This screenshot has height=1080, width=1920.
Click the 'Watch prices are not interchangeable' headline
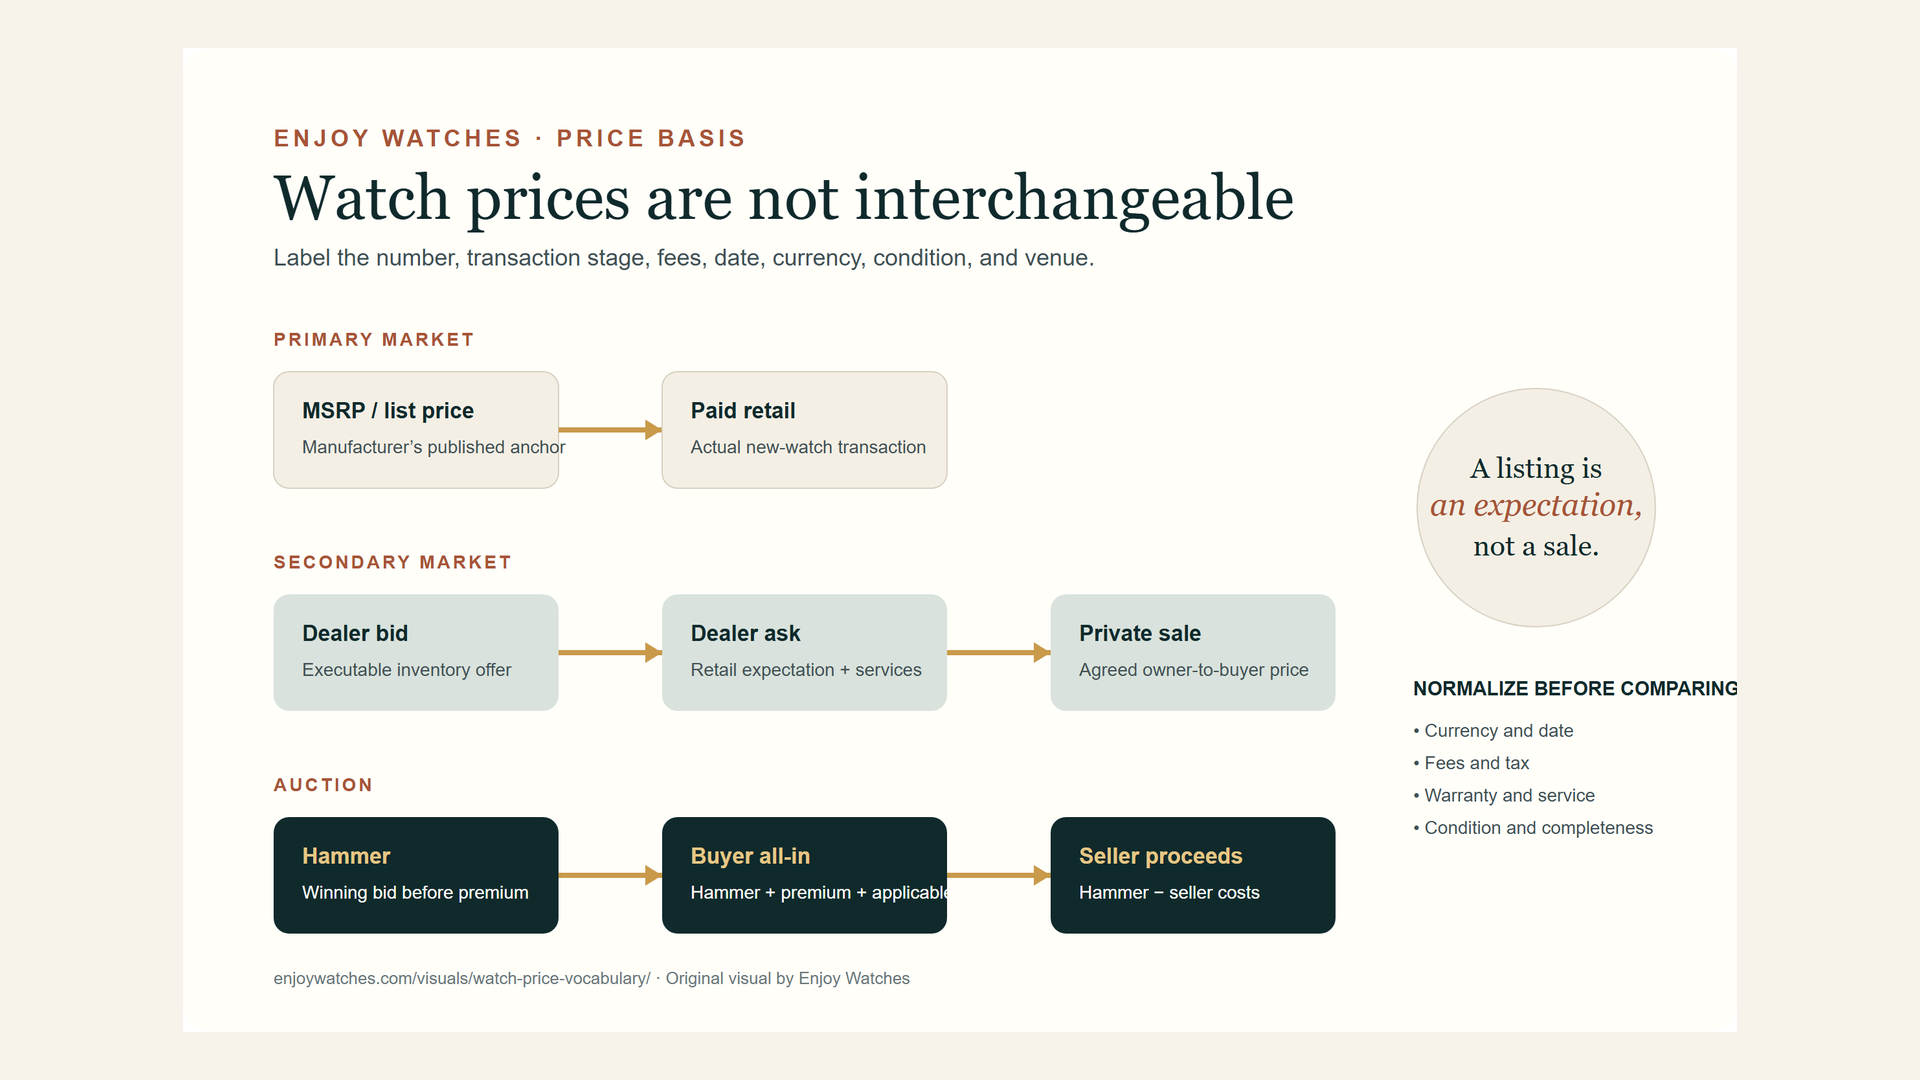[x=784, y=198]
